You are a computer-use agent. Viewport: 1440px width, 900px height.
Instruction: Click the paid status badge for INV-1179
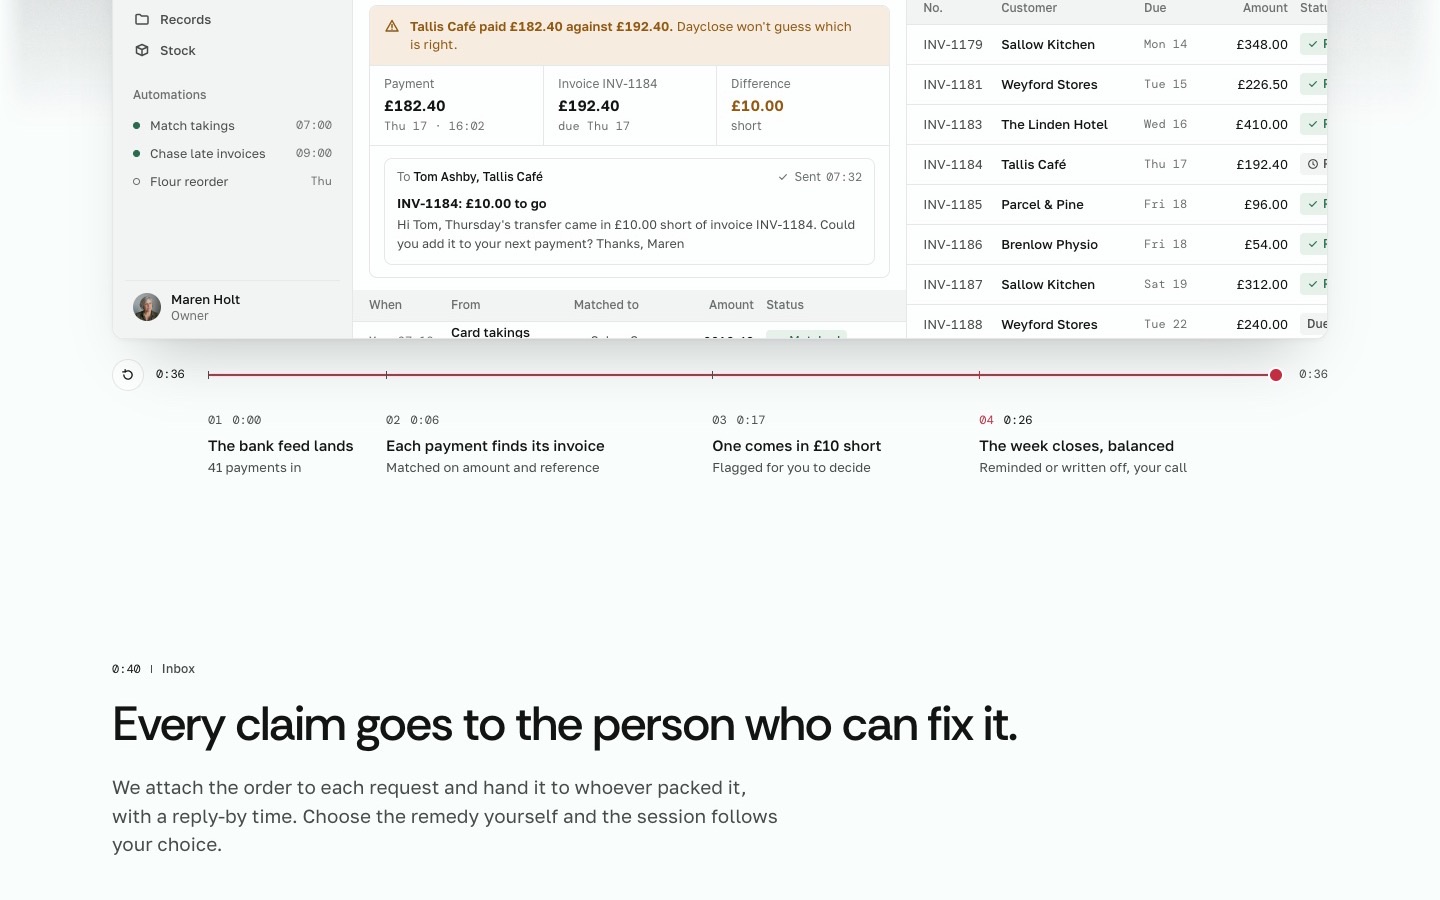tap(1314, 44)
